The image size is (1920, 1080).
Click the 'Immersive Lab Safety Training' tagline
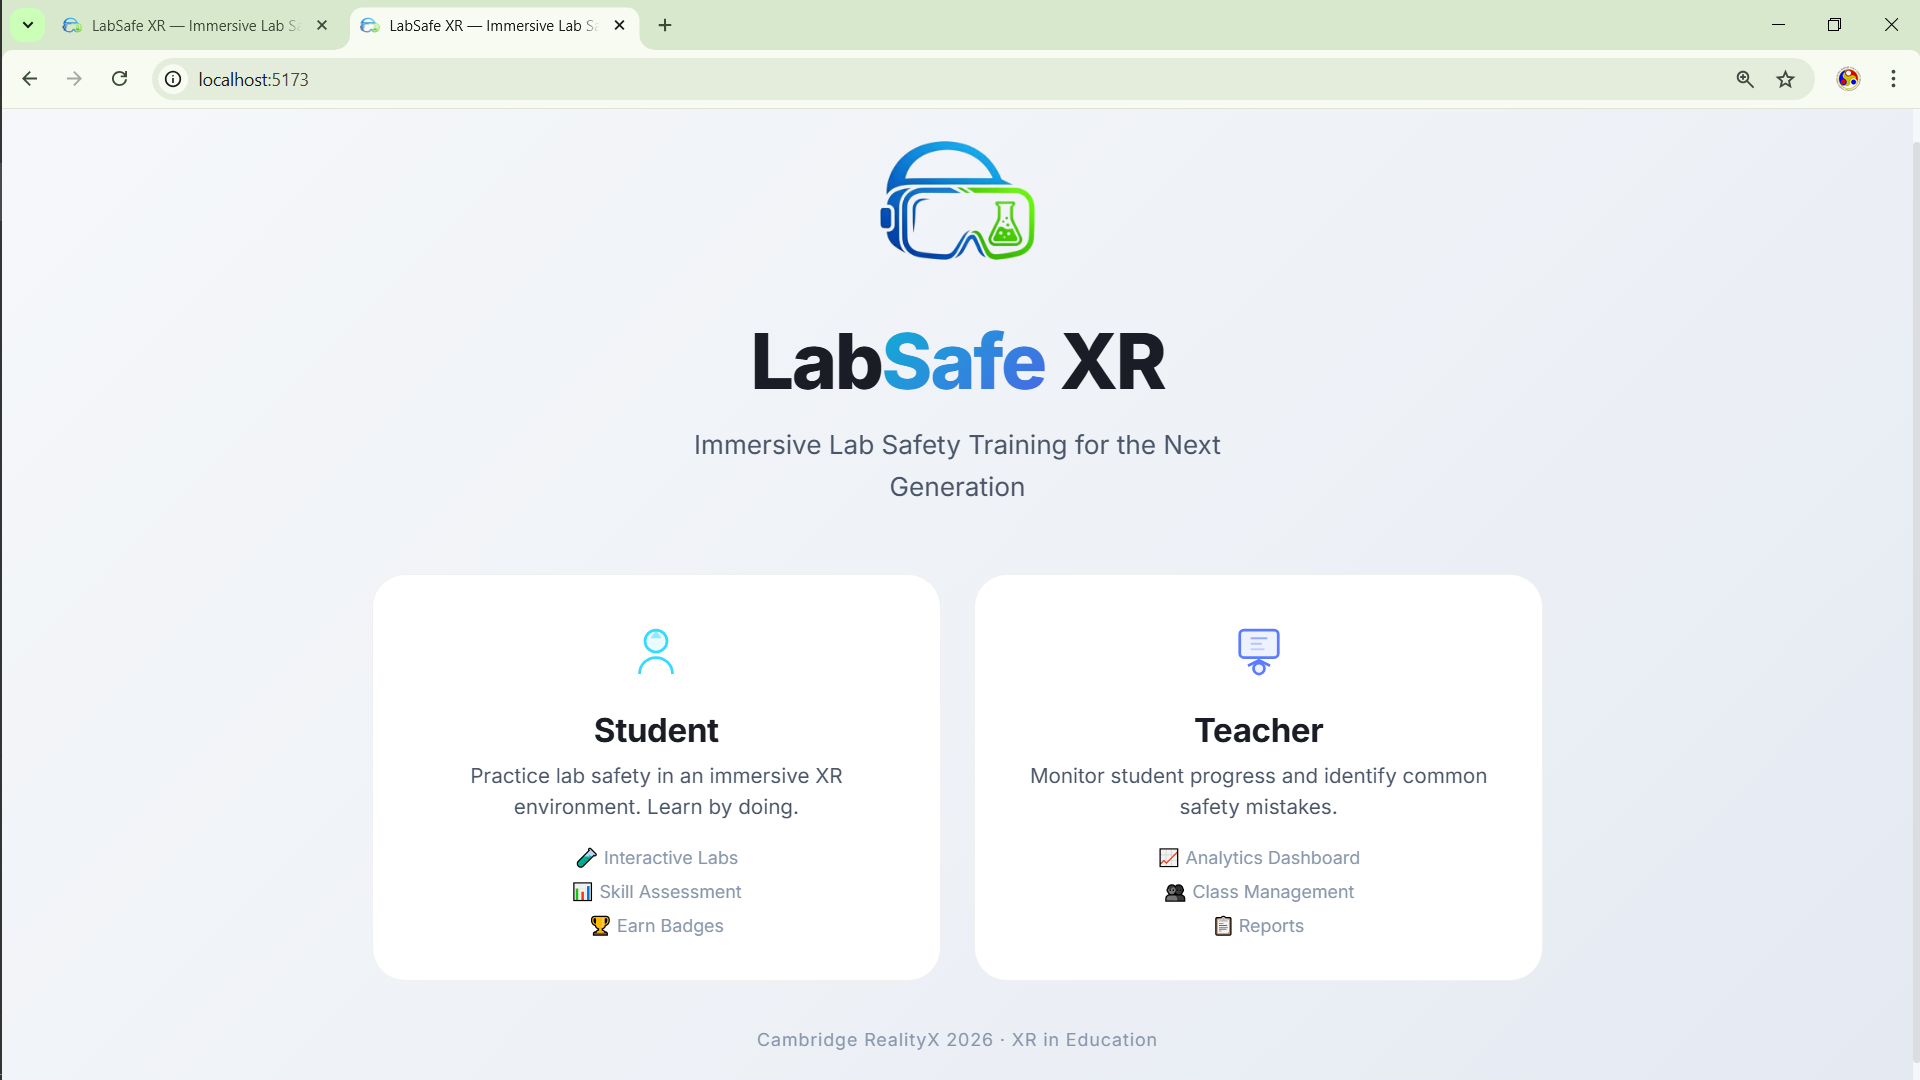(x=957, y=466)
